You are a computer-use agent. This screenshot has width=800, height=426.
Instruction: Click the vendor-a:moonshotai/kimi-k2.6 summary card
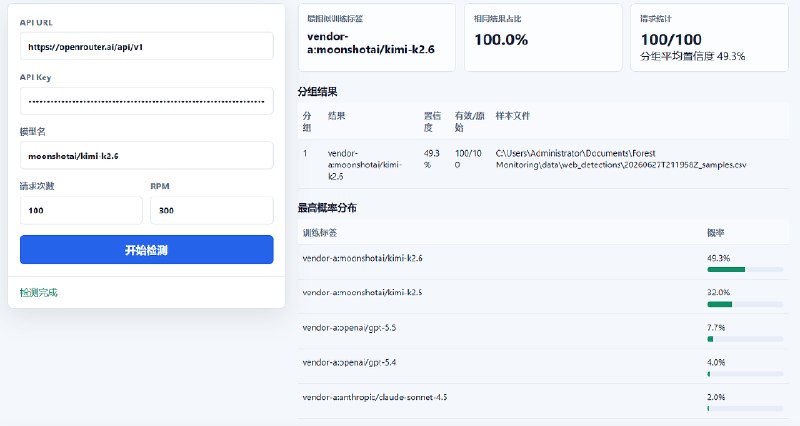(377, 37)
